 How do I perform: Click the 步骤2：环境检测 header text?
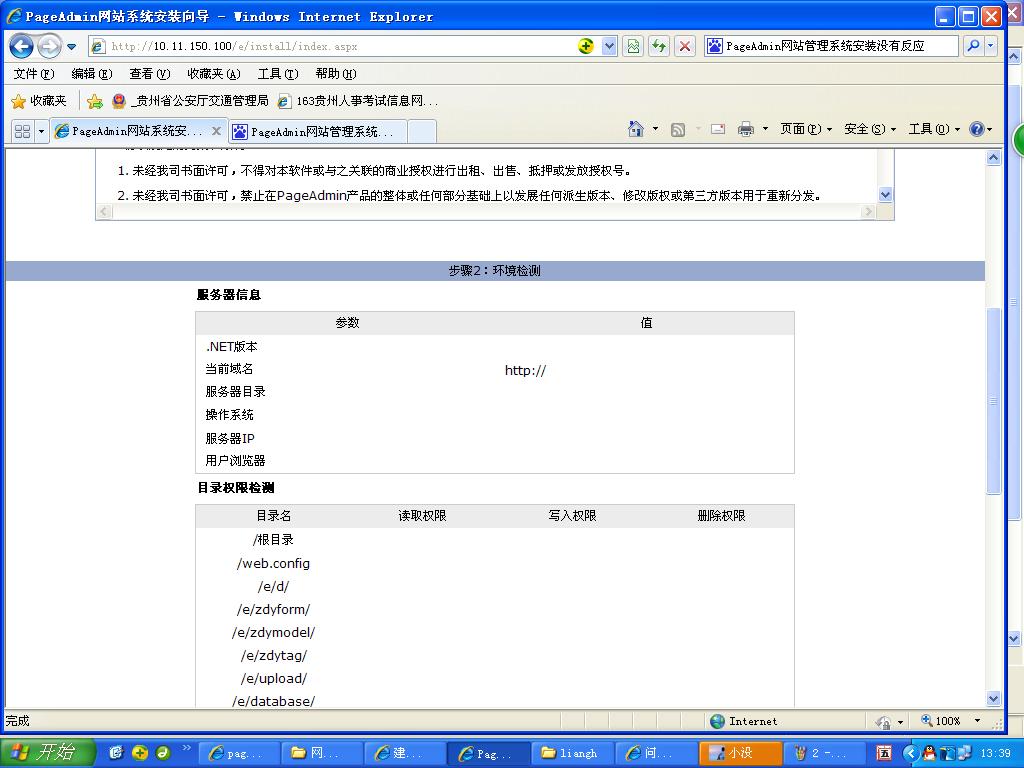(x=494, y=270)
